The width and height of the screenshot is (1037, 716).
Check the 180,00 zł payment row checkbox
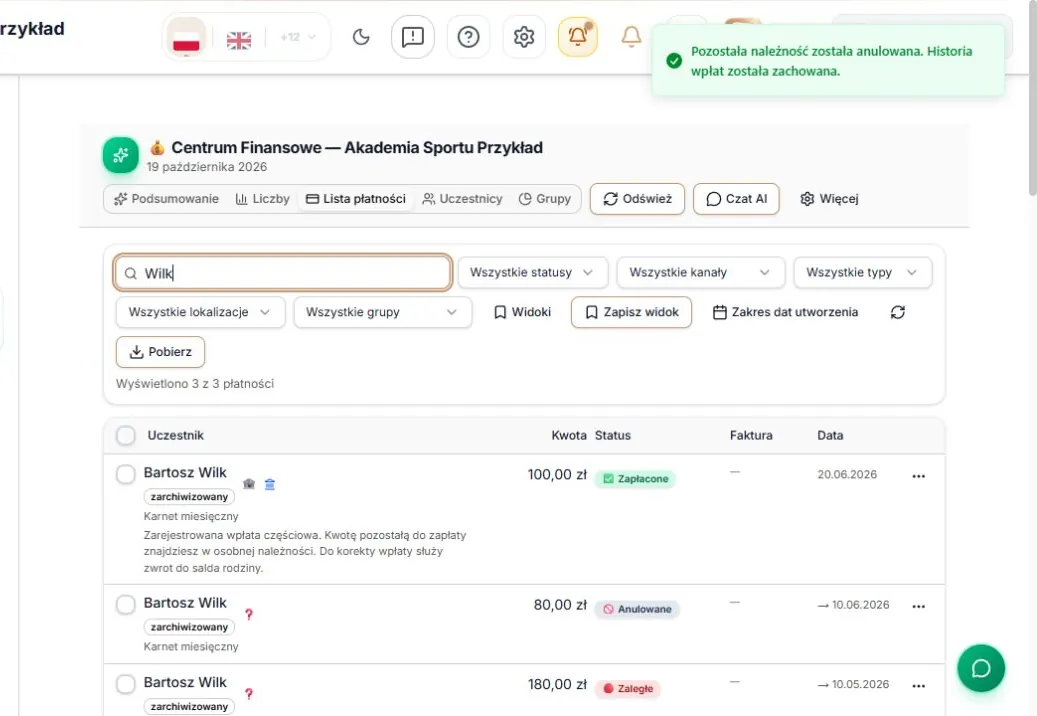[x=126, y=684]
